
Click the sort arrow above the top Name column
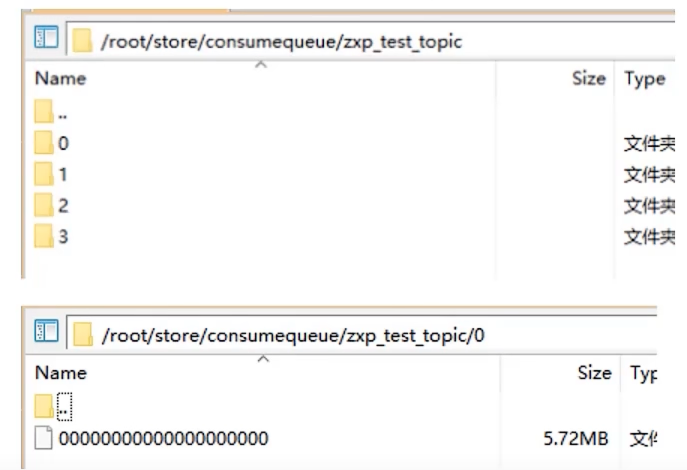point(261,64)
